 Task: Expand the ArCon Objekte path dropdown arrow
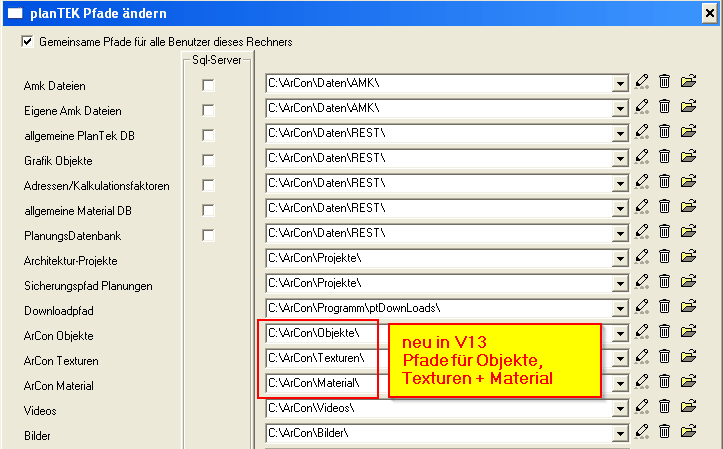tap(620, 333)
